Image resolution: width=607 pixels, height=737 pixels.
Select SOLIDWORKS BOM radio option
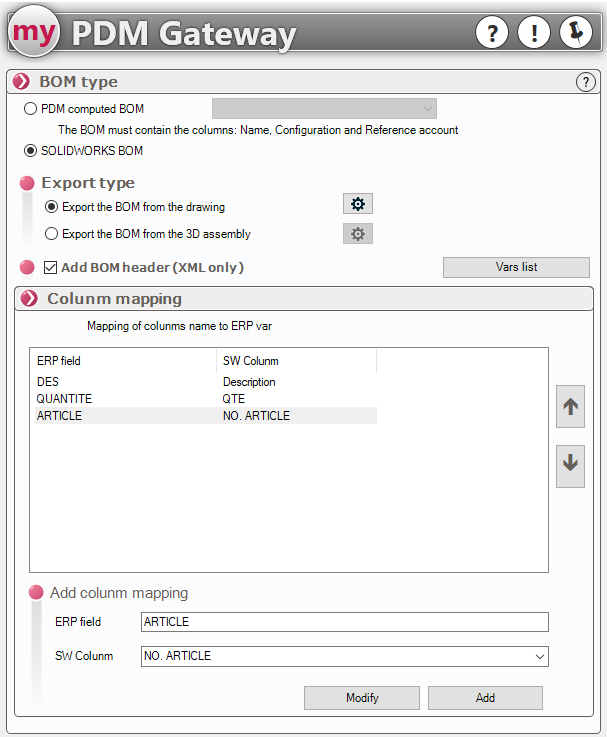(x=30, y=151)
